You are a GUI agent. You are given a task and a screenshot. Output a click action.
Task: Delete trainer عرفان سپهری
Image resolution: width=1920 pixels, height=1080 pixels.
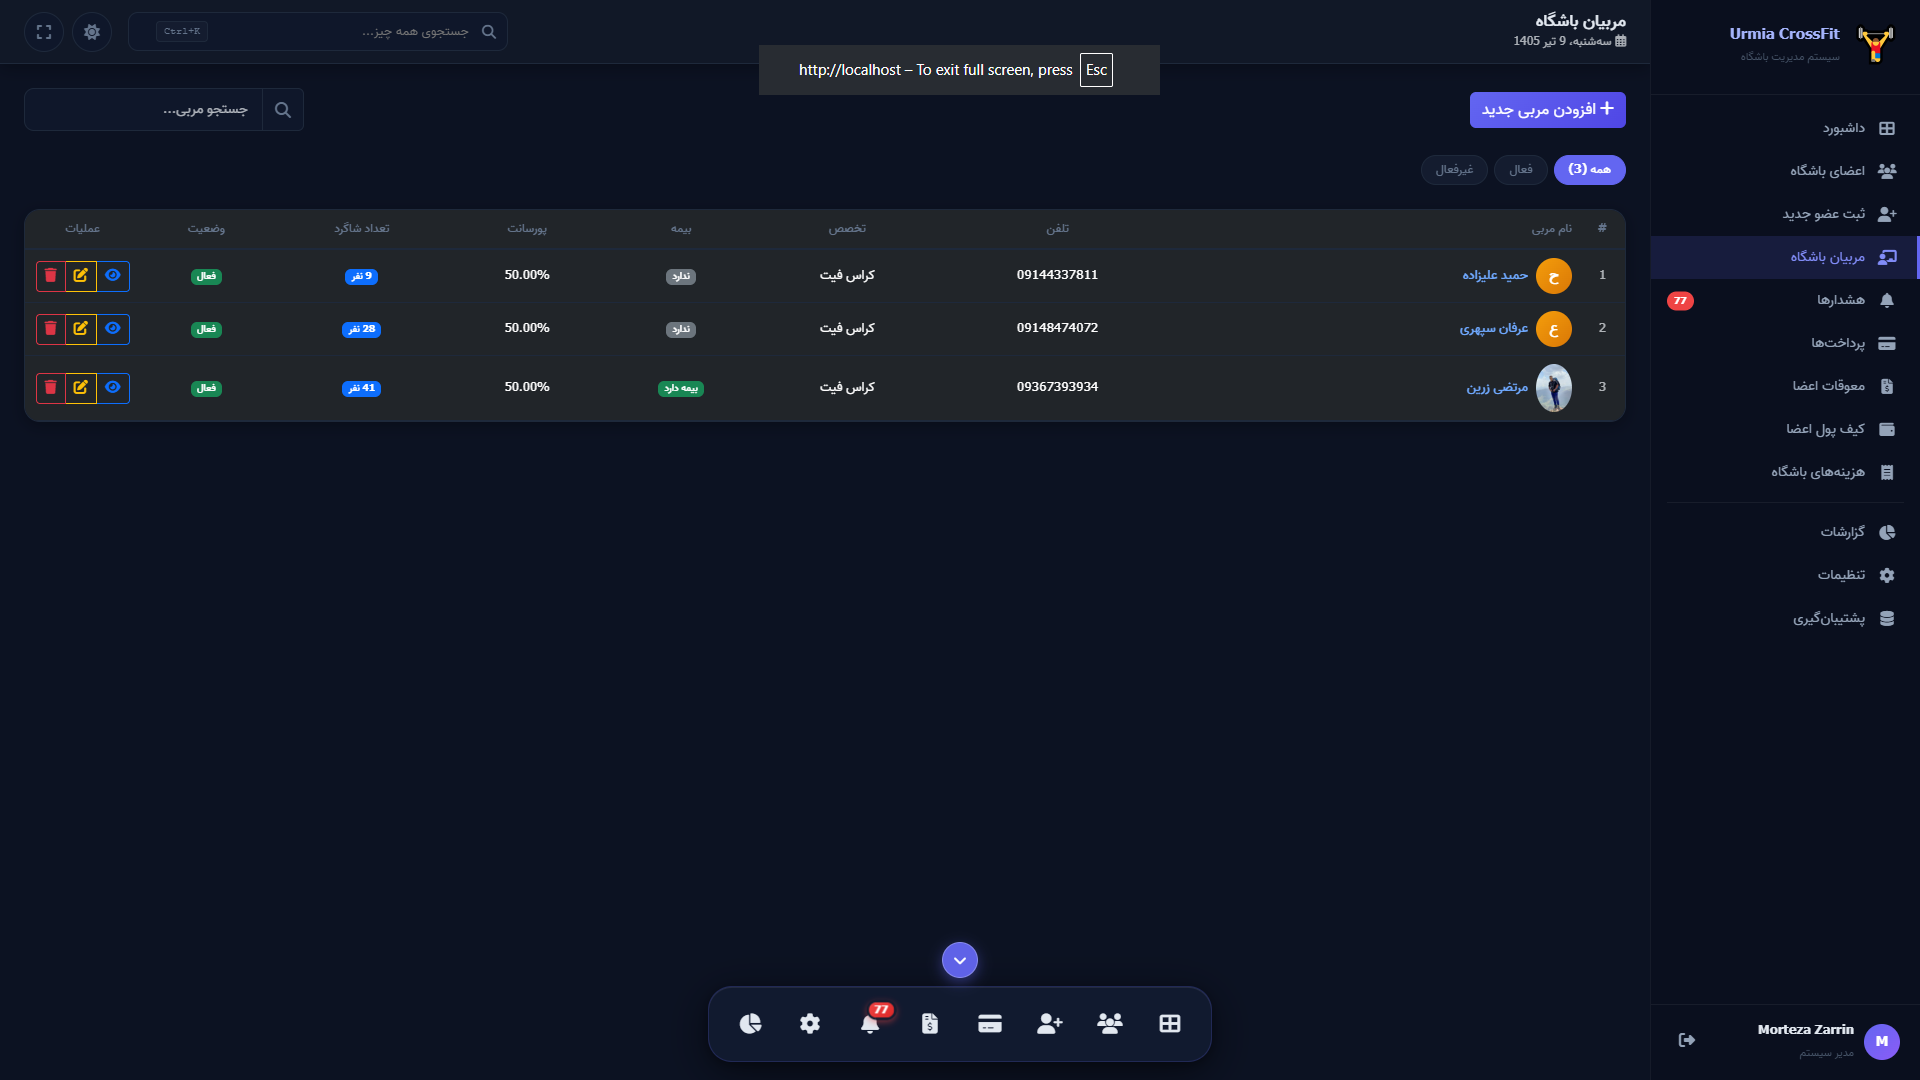(51, 329)
